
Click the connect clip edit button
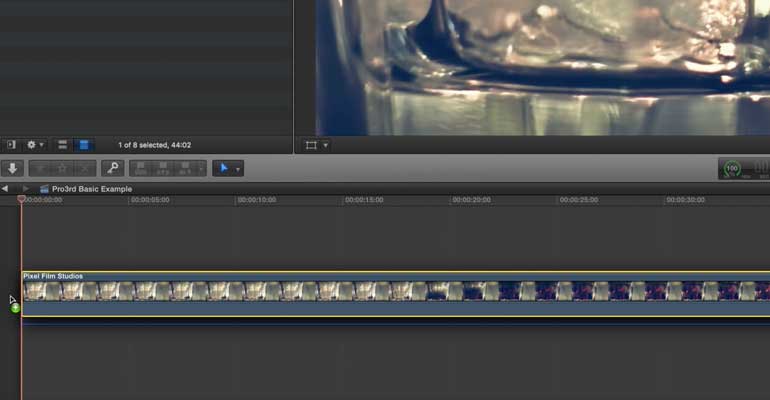click(x=141, y=168)
